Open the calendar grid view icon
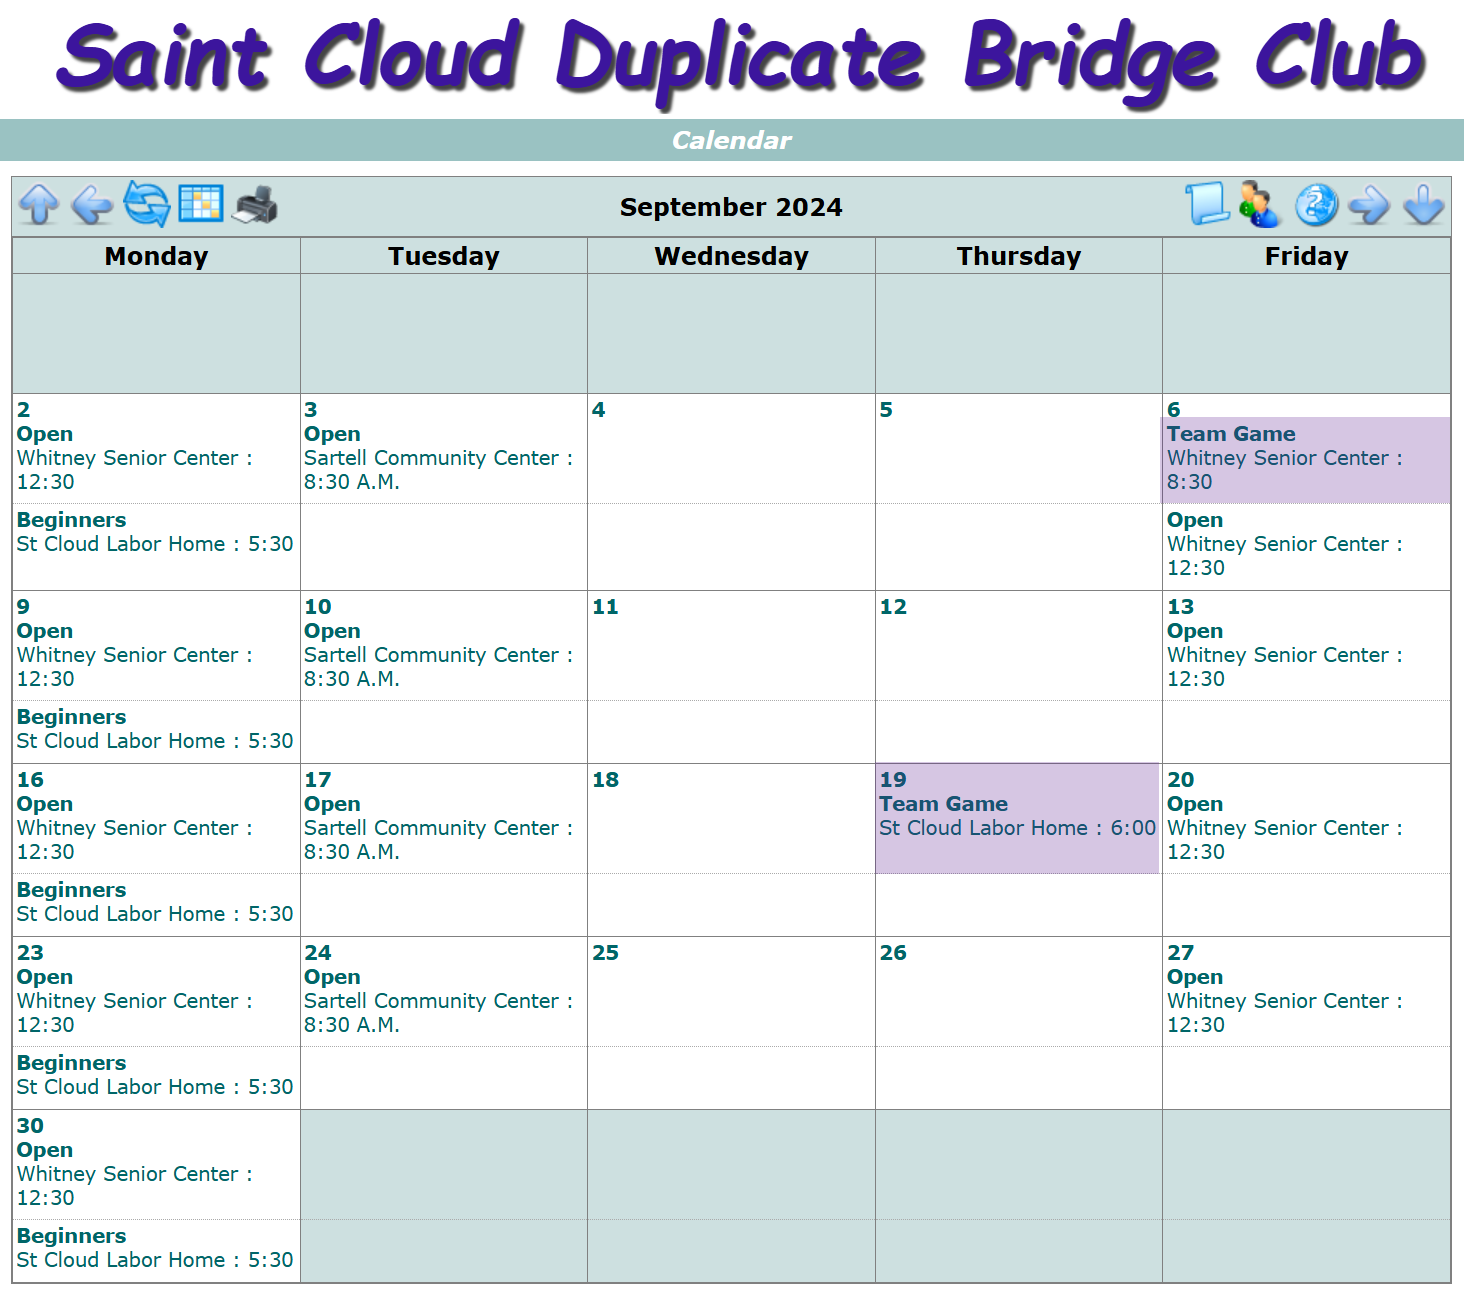The width and height of the screenshot is (1464, 1291). [x=201, y=204]
